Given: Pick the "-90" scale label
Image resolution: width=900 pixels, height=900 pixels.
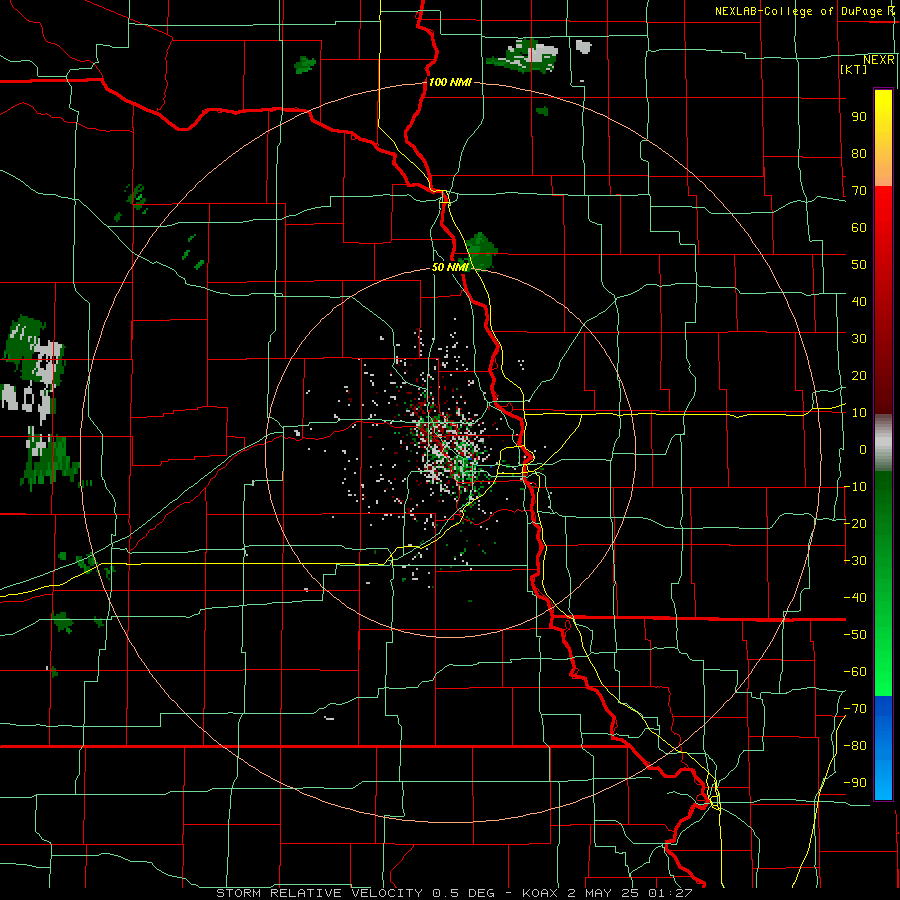Looking at the screenshot, I should point(855,783).
